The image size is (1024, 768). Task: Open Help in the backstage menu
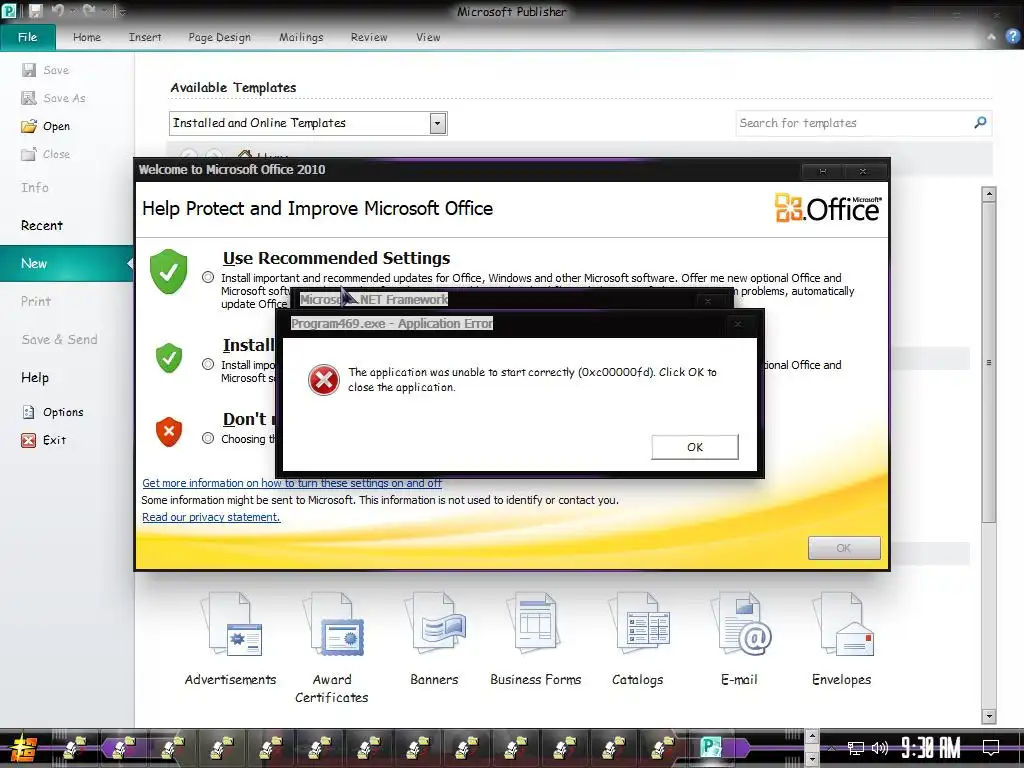[35, 377]
